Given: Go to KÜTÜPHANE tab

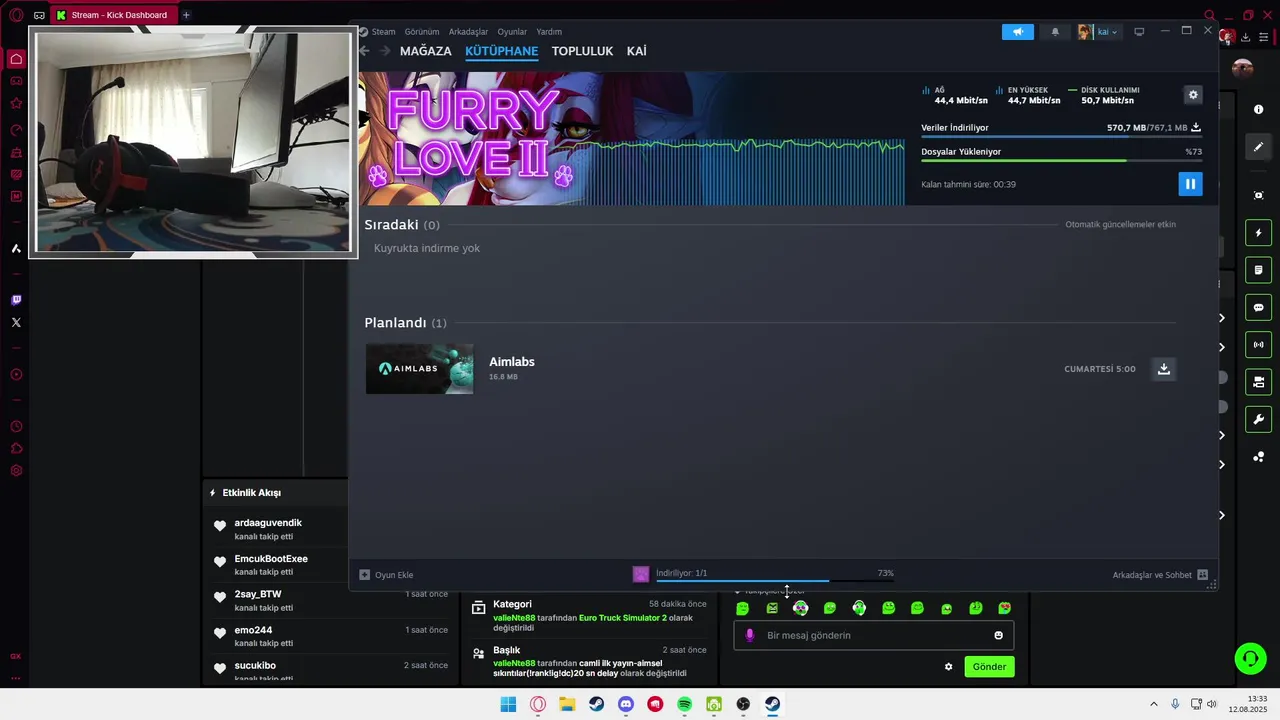Looking at the screenshot, I should pos(502,51).
